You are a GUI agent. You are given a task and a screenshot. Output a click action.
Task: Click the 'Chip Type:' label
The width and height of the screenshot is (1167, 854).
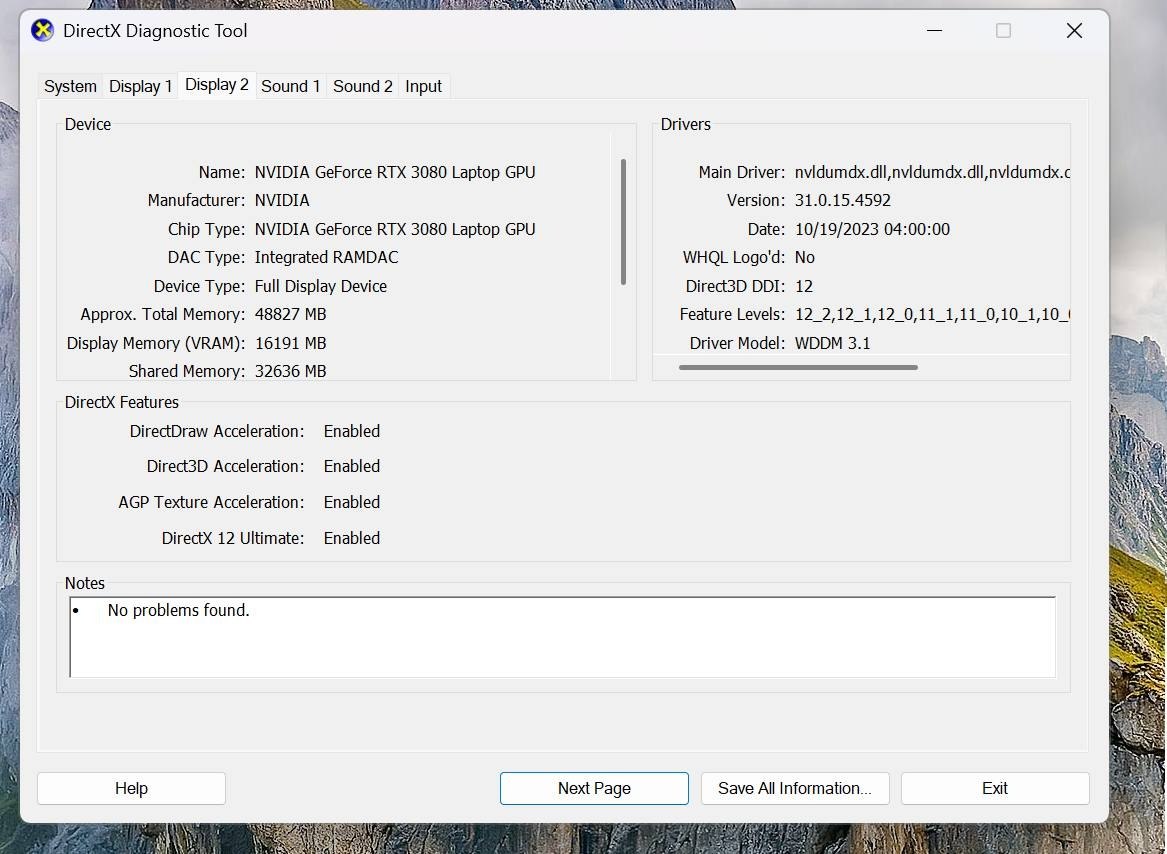206,229
